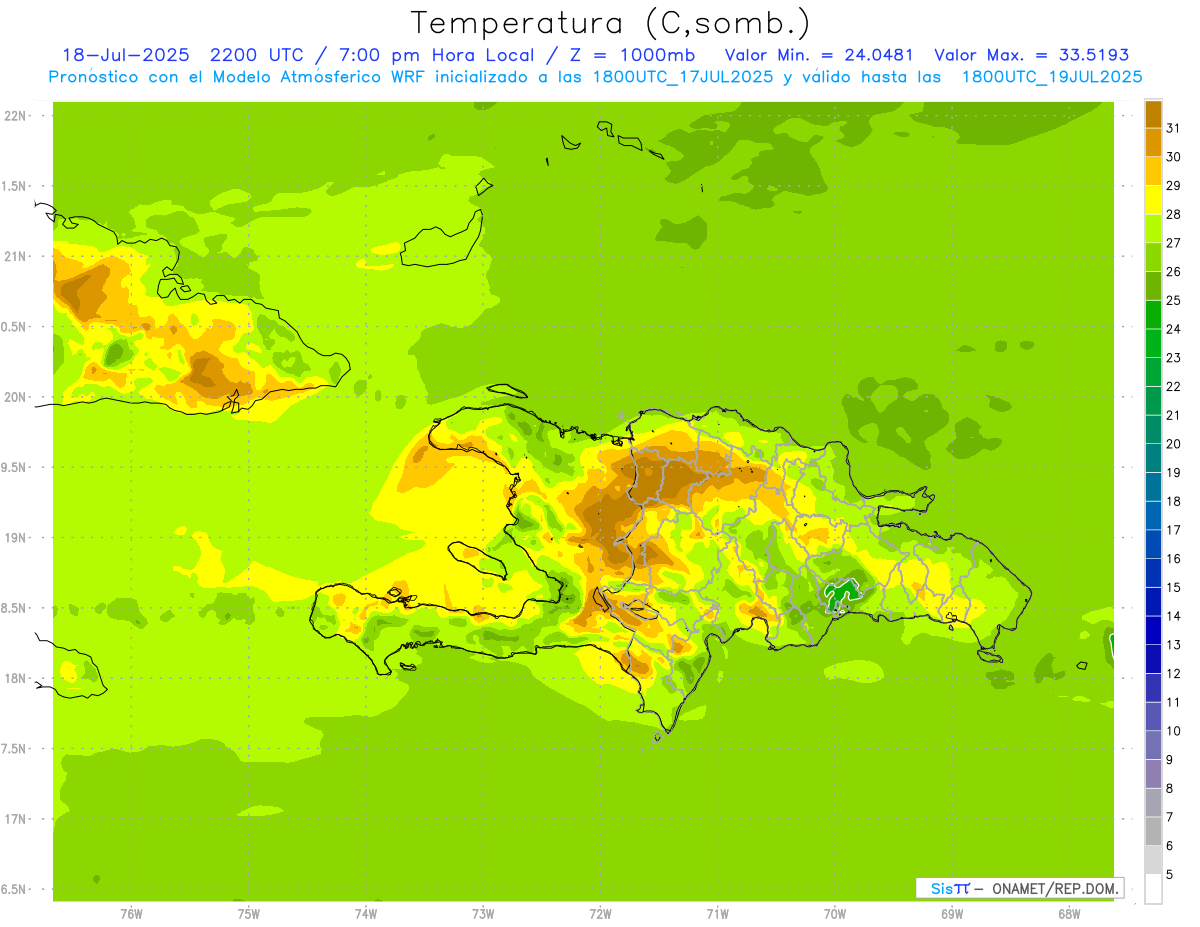Pick the teal legend band between 19 and 20
The width and height of the screenshot is (1200, 927).
(x=1153, y=458)
